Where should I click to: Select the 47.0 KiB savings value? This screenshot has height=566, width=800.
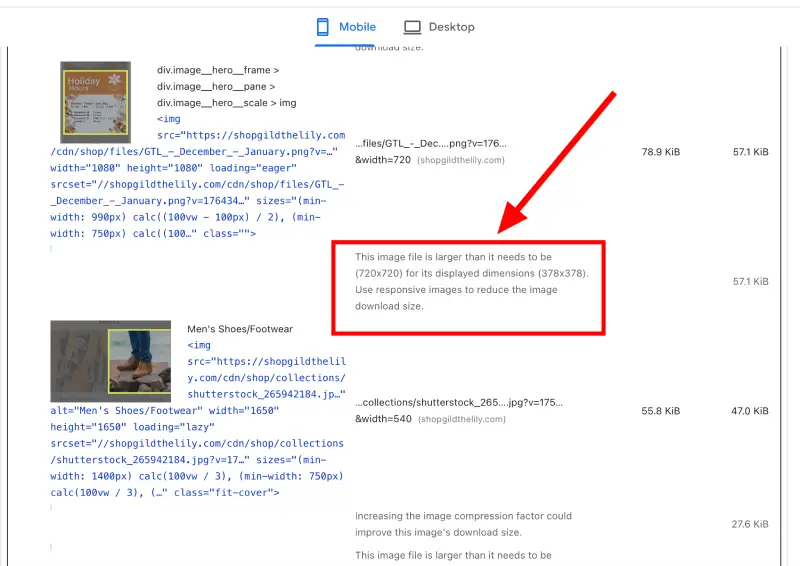749,411
